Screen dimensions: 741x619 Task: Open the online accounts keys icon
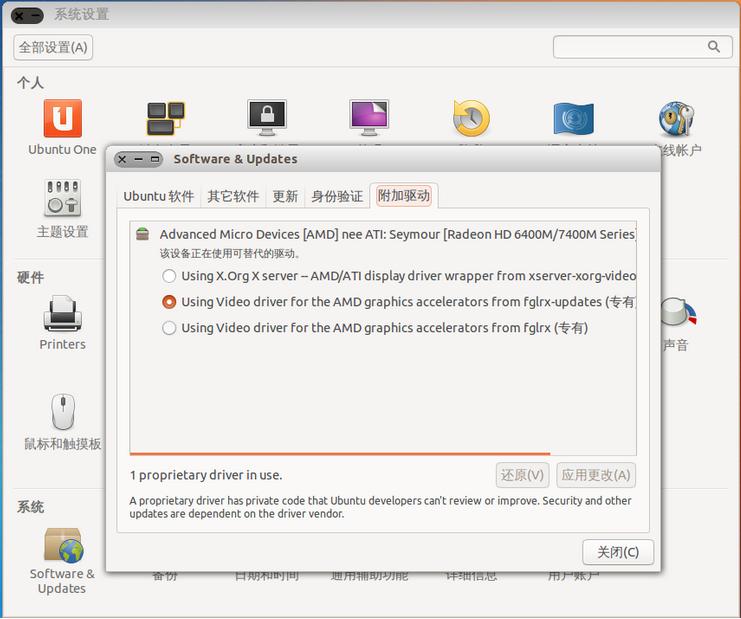click(x=676, y=118)
